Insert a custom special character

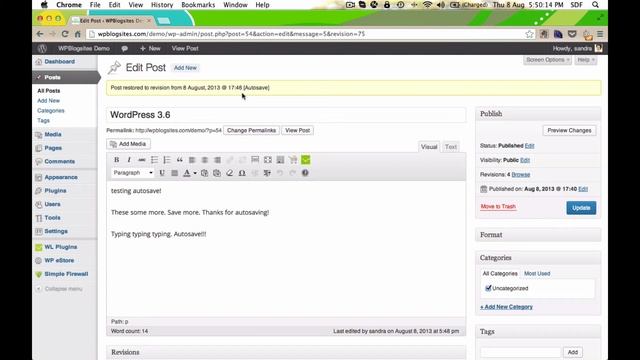point(242,173)
